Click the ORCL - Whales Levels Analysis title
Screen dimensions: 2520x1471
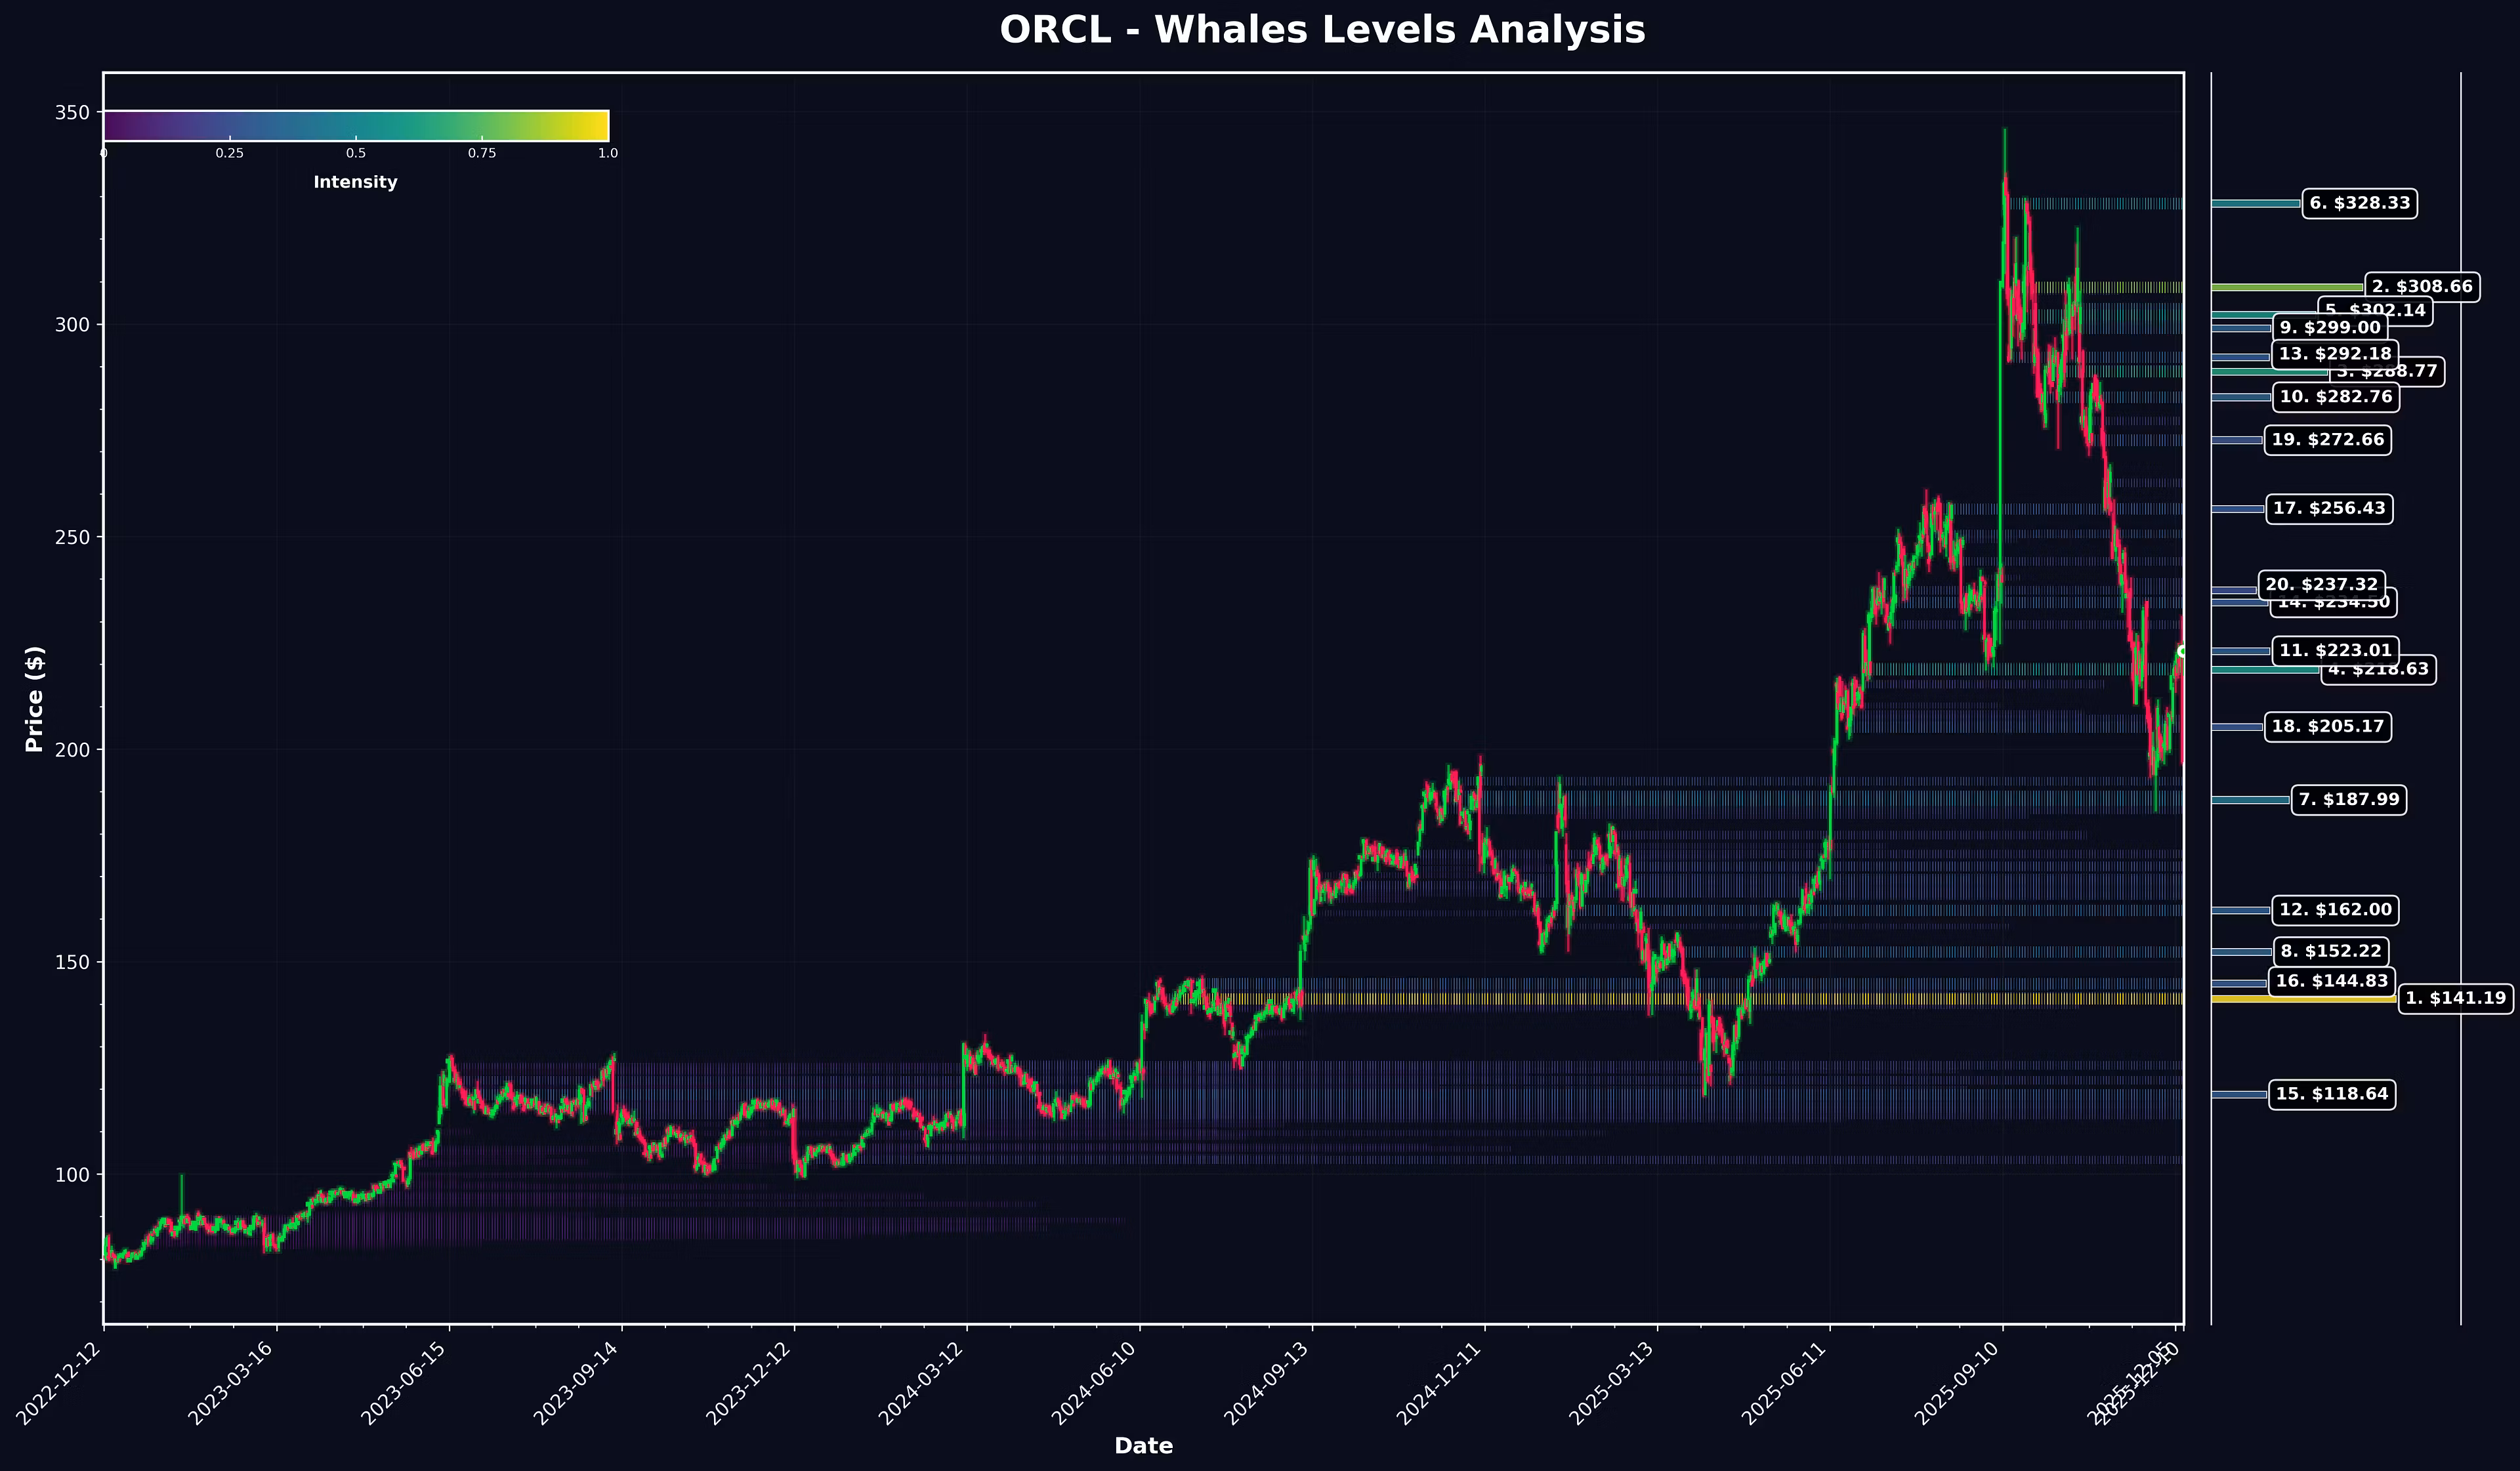point(1322,30)
